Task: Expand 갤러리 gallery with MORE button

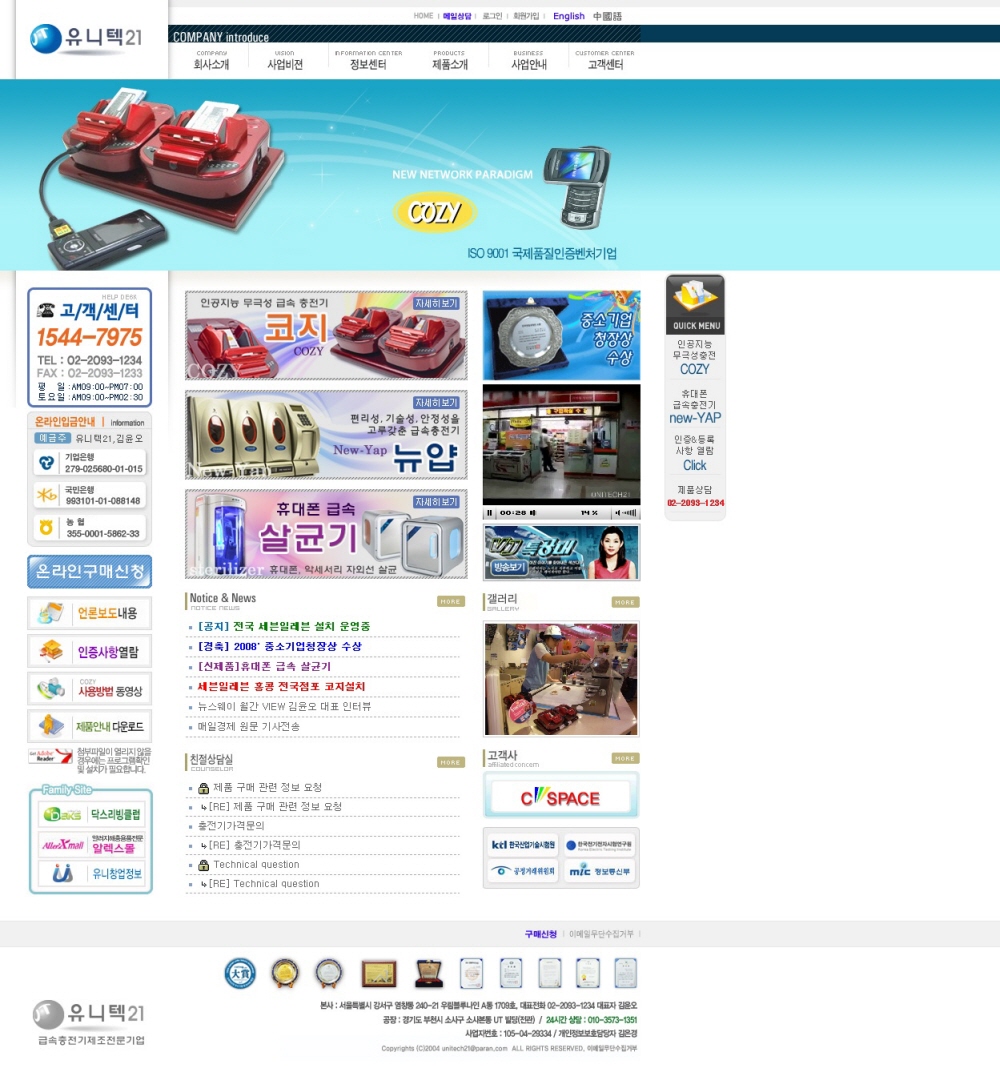Action: [625, 602]
